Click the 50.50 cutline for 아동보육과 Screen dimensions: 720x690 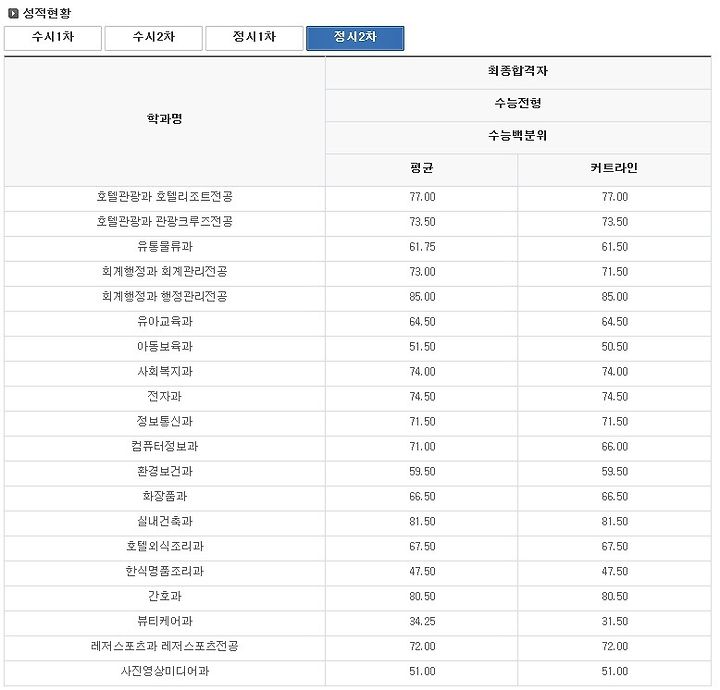pyautogui.click(x=614, y=347)
